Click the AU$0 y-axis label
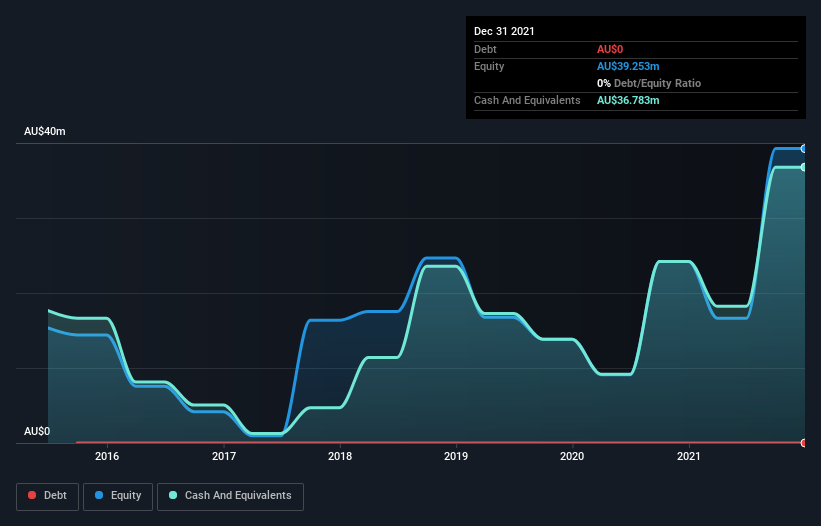 [37, 431]
